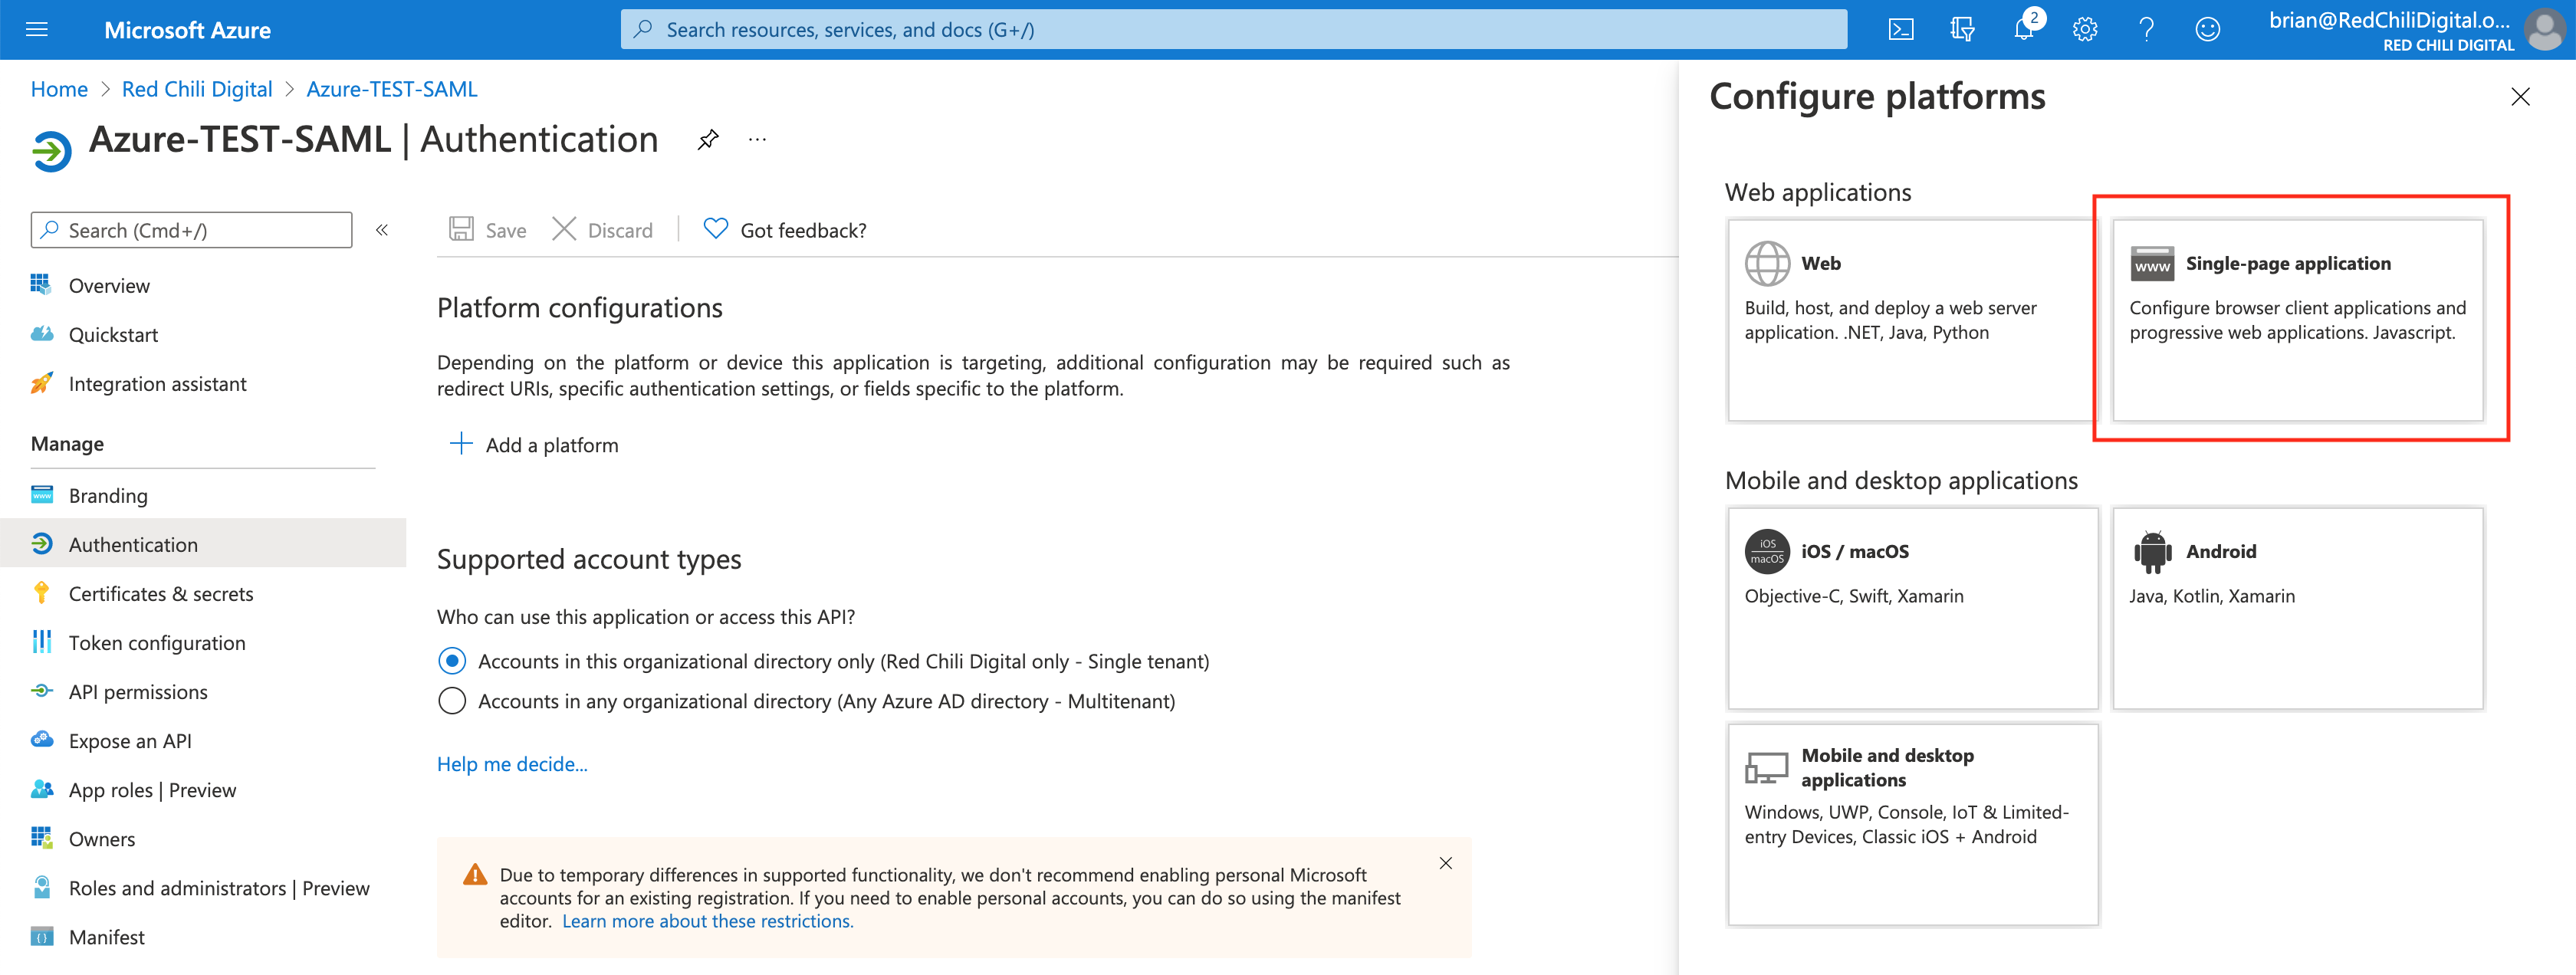
Task: Select Multitenant account type radio
Action: click(x=452, y=701)
